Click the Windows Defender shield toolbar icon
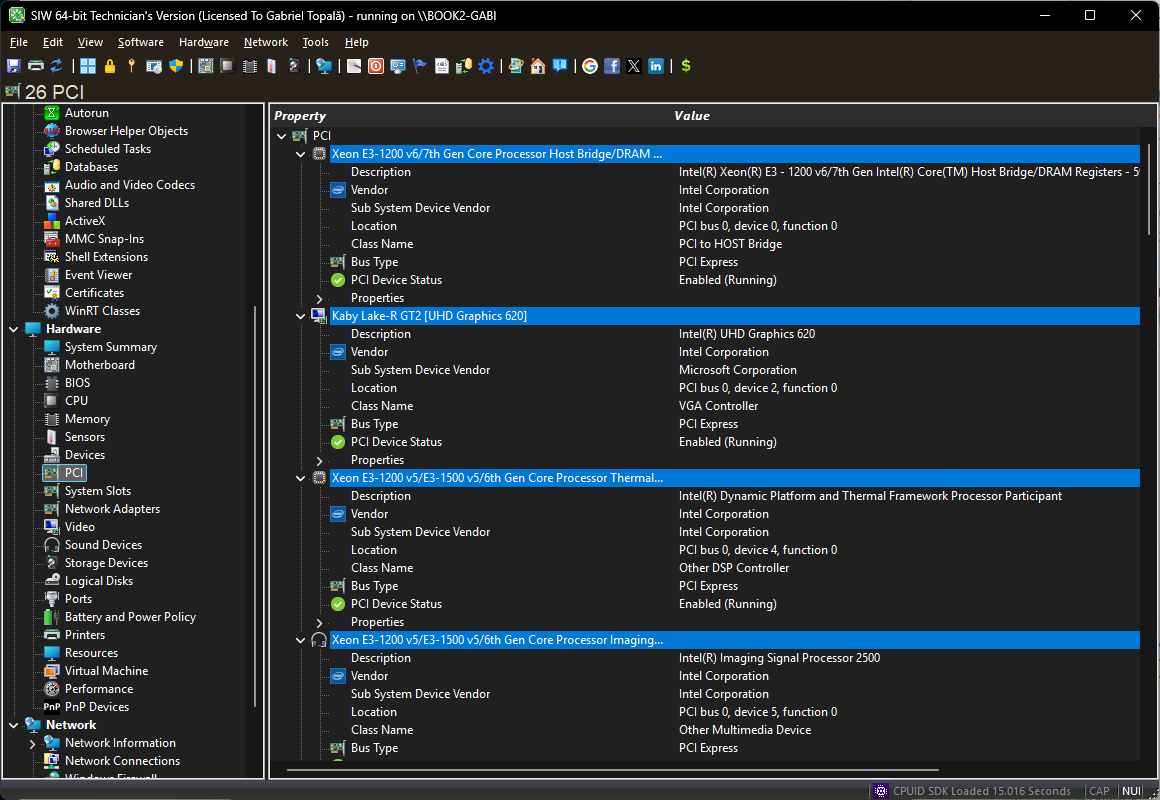This screenshot has width=1160, height=800. click(x=176, y=66)
